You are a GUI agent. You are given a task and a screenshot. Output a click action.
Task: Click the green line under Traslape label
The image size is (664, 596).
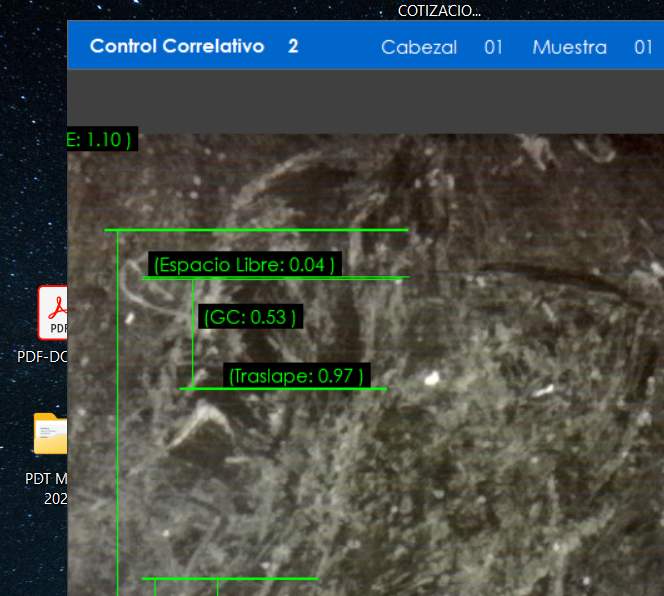pyautogui.click(x=300, y=388)
